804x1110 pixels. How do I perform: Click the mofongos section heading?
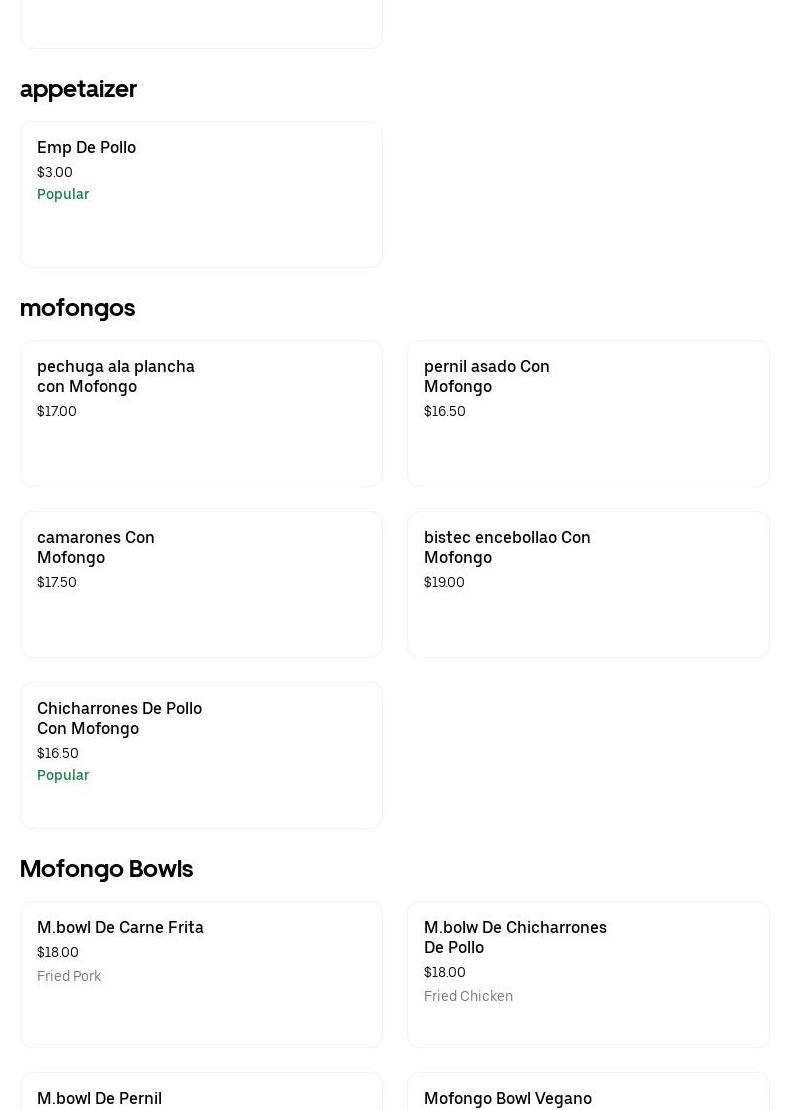point(77,308)
